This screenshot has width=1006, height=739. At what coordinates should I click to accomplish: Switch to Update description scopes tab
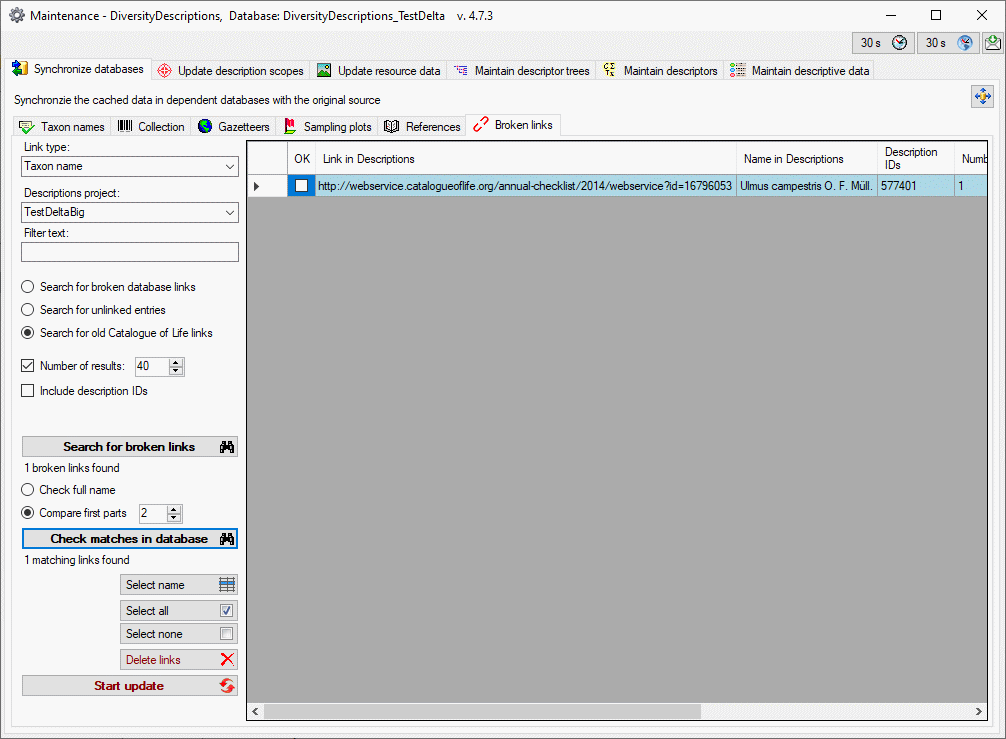[x=231, y=71]
